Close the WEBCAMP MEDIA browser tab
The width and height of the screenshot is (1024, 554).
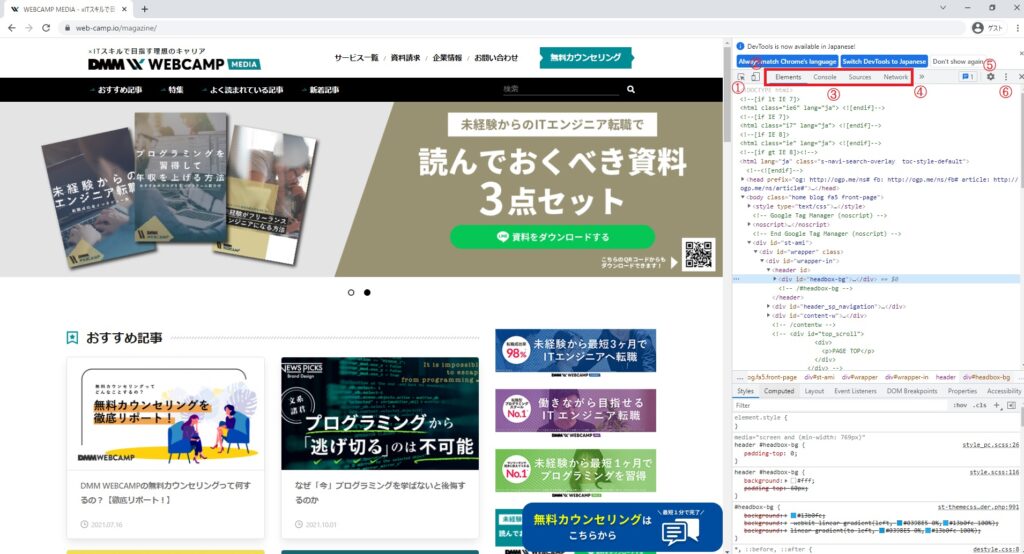125,9
